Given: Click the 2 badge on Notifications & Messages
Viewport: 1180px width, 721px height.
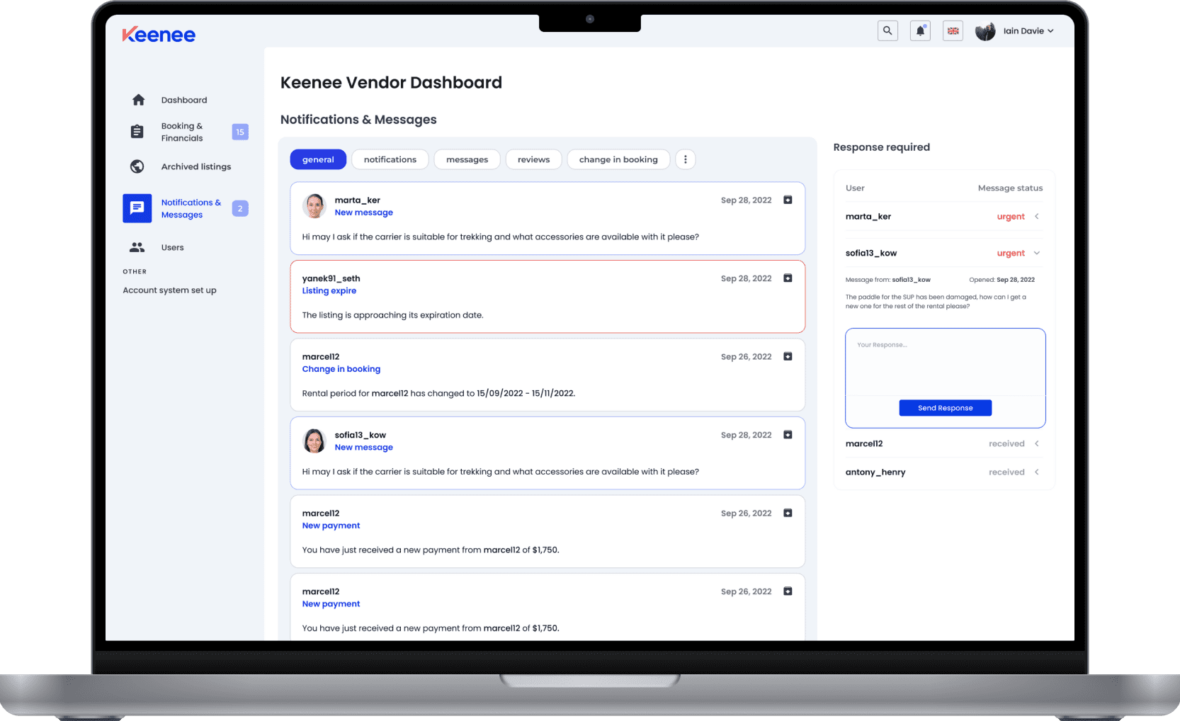Looking at the screenshot, I should click(x=240, y=208).
